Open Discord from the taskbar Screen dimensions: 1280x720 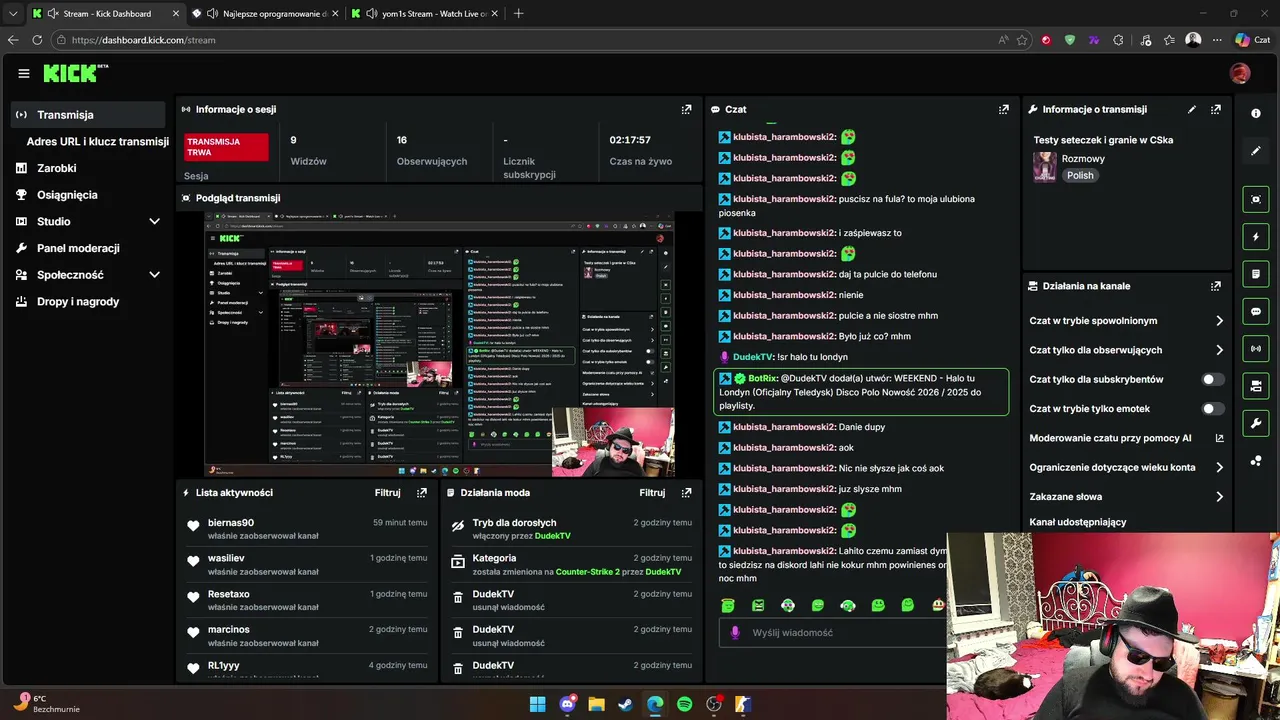tap(568, 704)
